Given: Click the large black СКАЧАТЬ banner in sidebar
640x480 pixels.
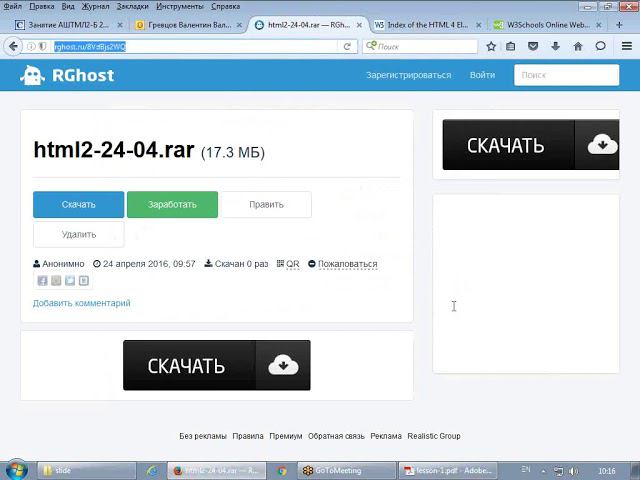Looking at the screenshot, I should (x=531, y=145).
